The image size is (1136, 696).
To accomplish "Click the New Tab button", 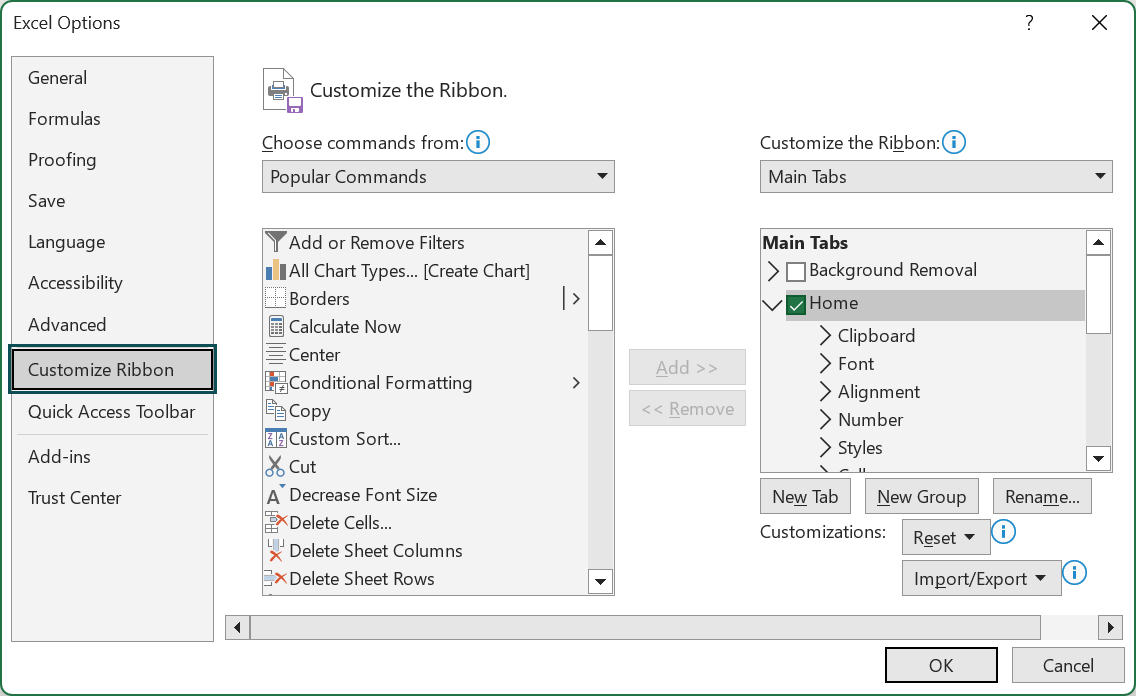I will tap(805, 496).
